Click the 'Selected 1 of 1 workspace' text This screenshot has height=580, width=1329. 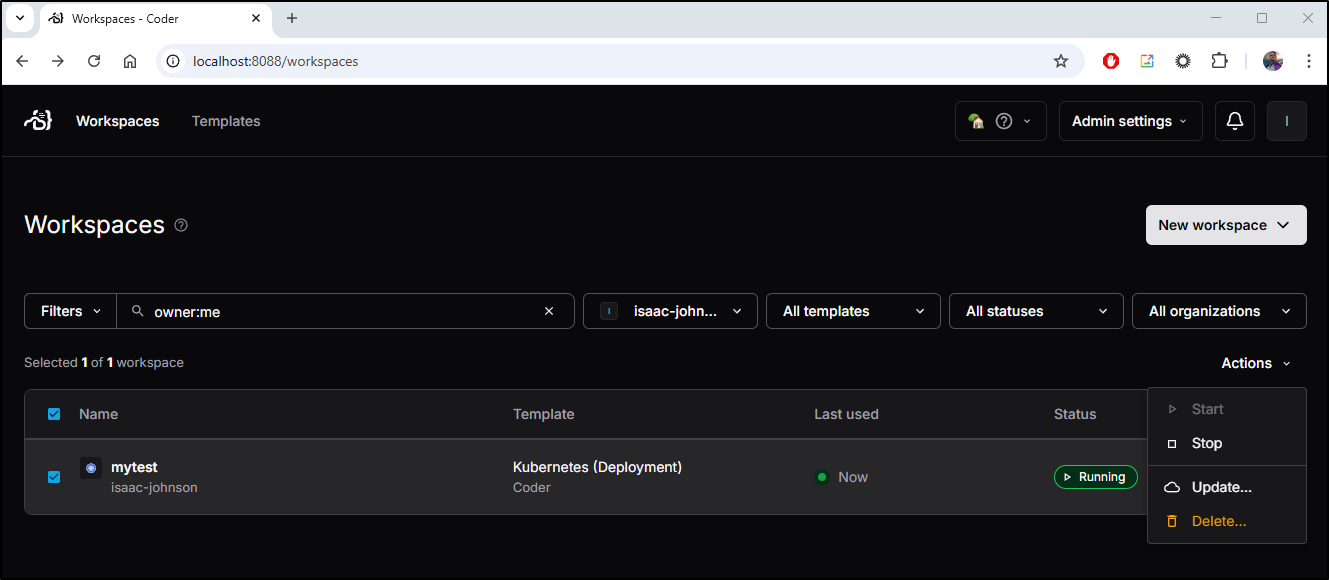(x=104, y=362)
